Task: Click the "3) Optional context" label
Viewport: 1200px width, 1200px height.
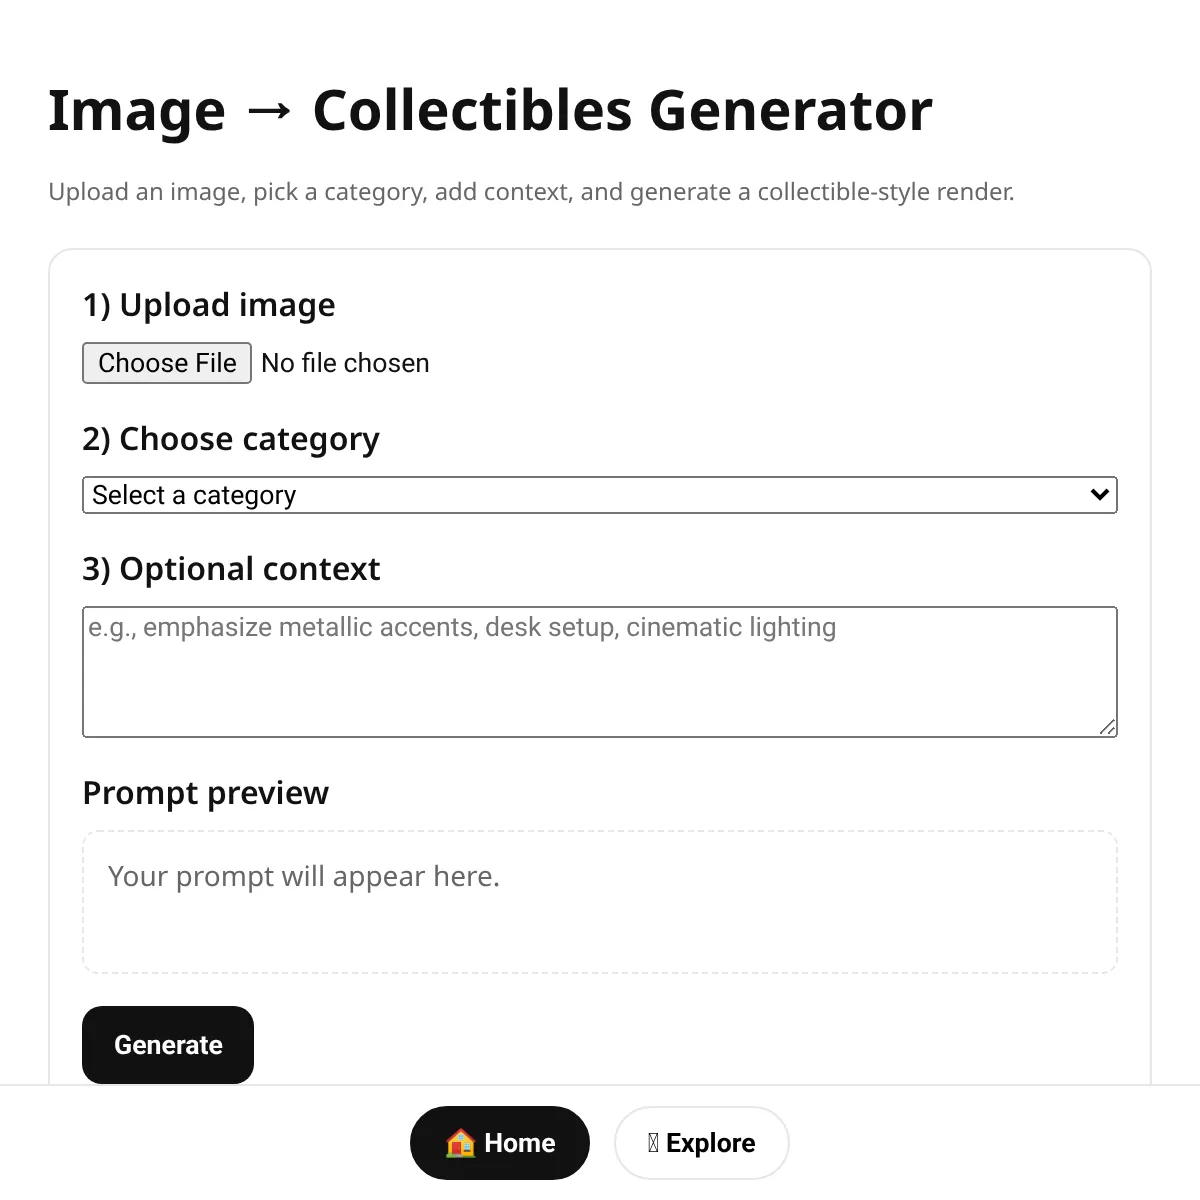Action: click(231, 569)
